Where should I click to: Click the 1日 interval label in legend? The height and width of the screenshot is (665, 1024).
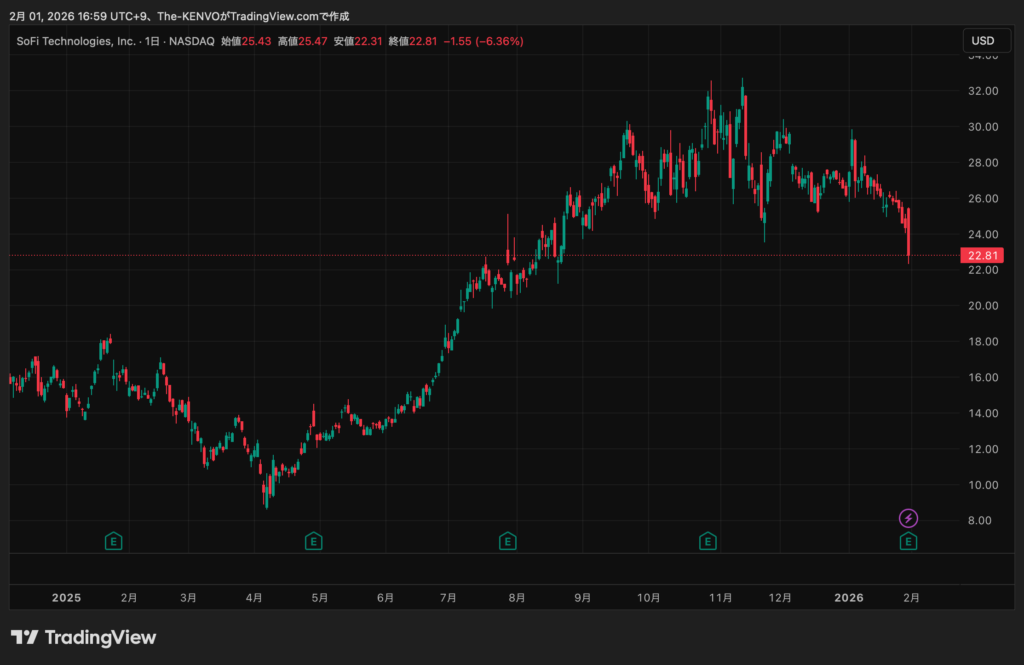click(x=151, y=41)
